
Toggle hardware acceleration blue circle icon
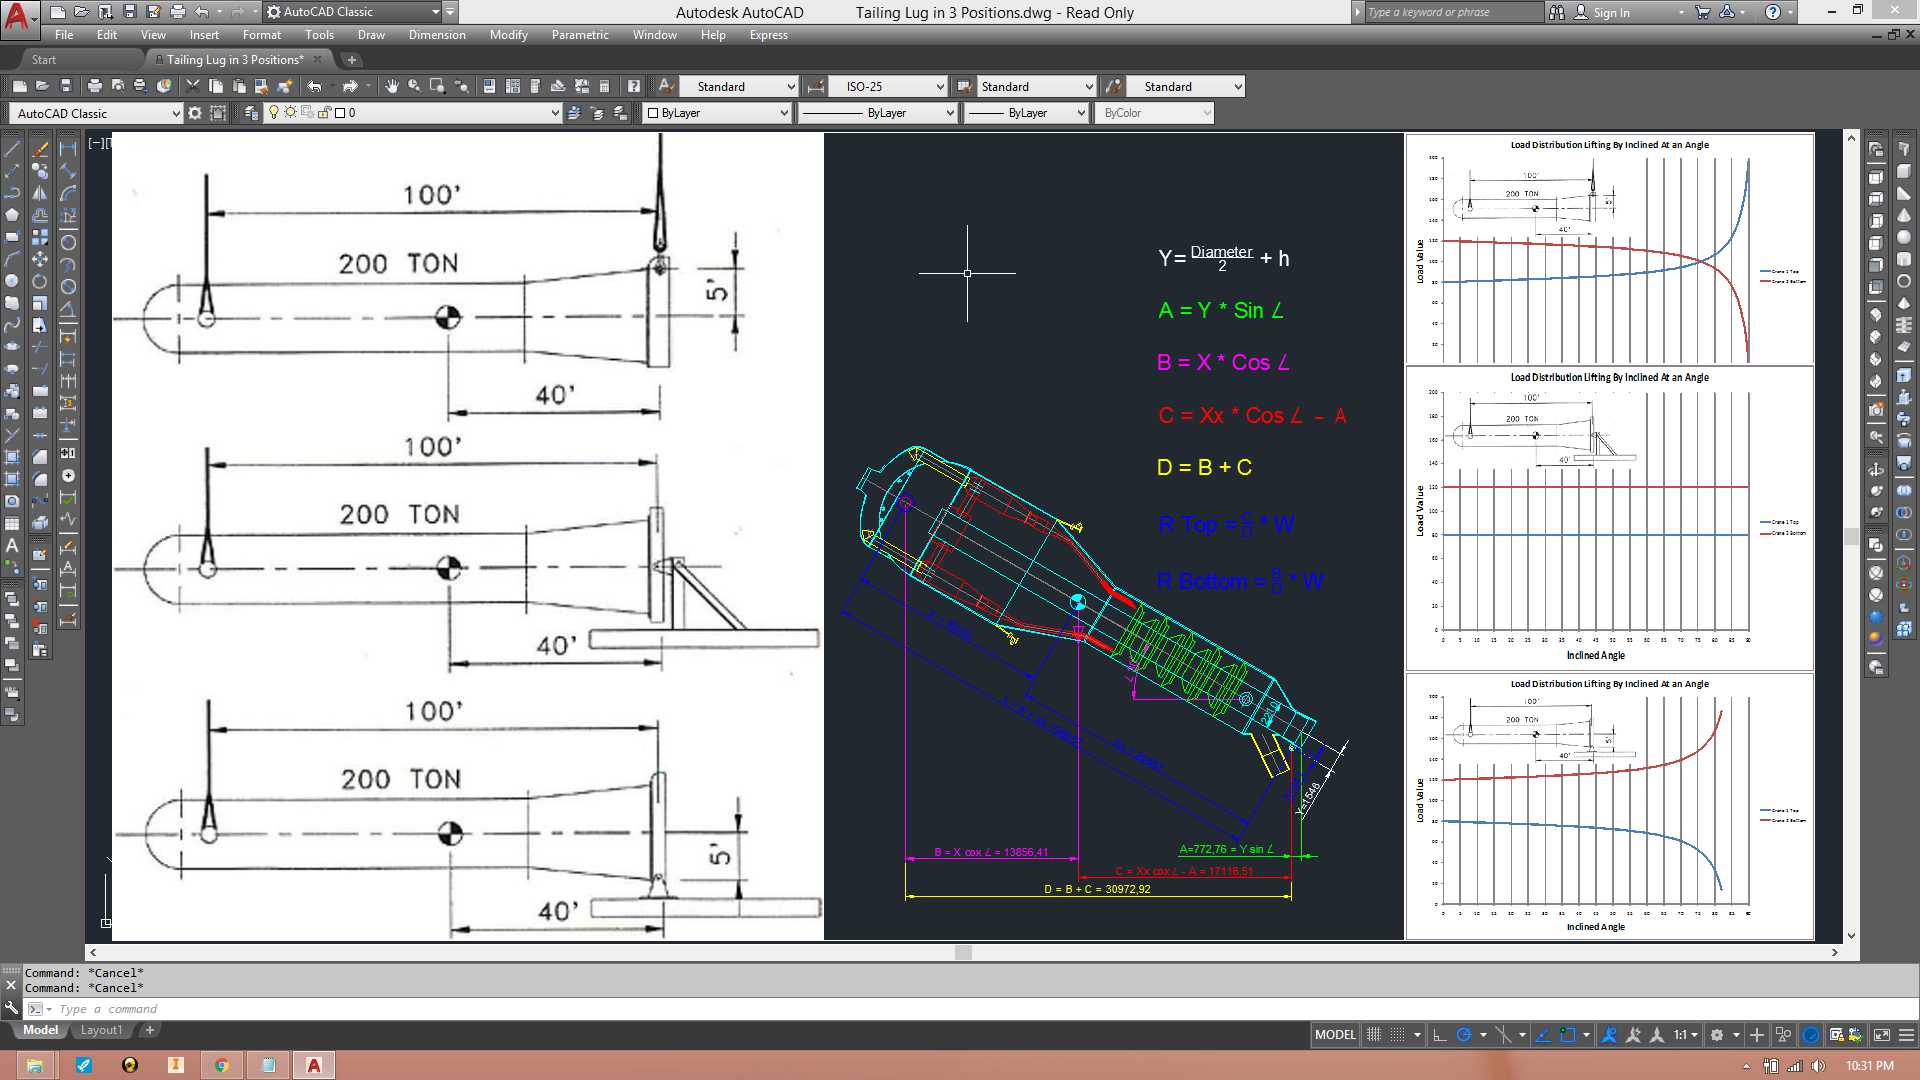pos(1811,1035)
